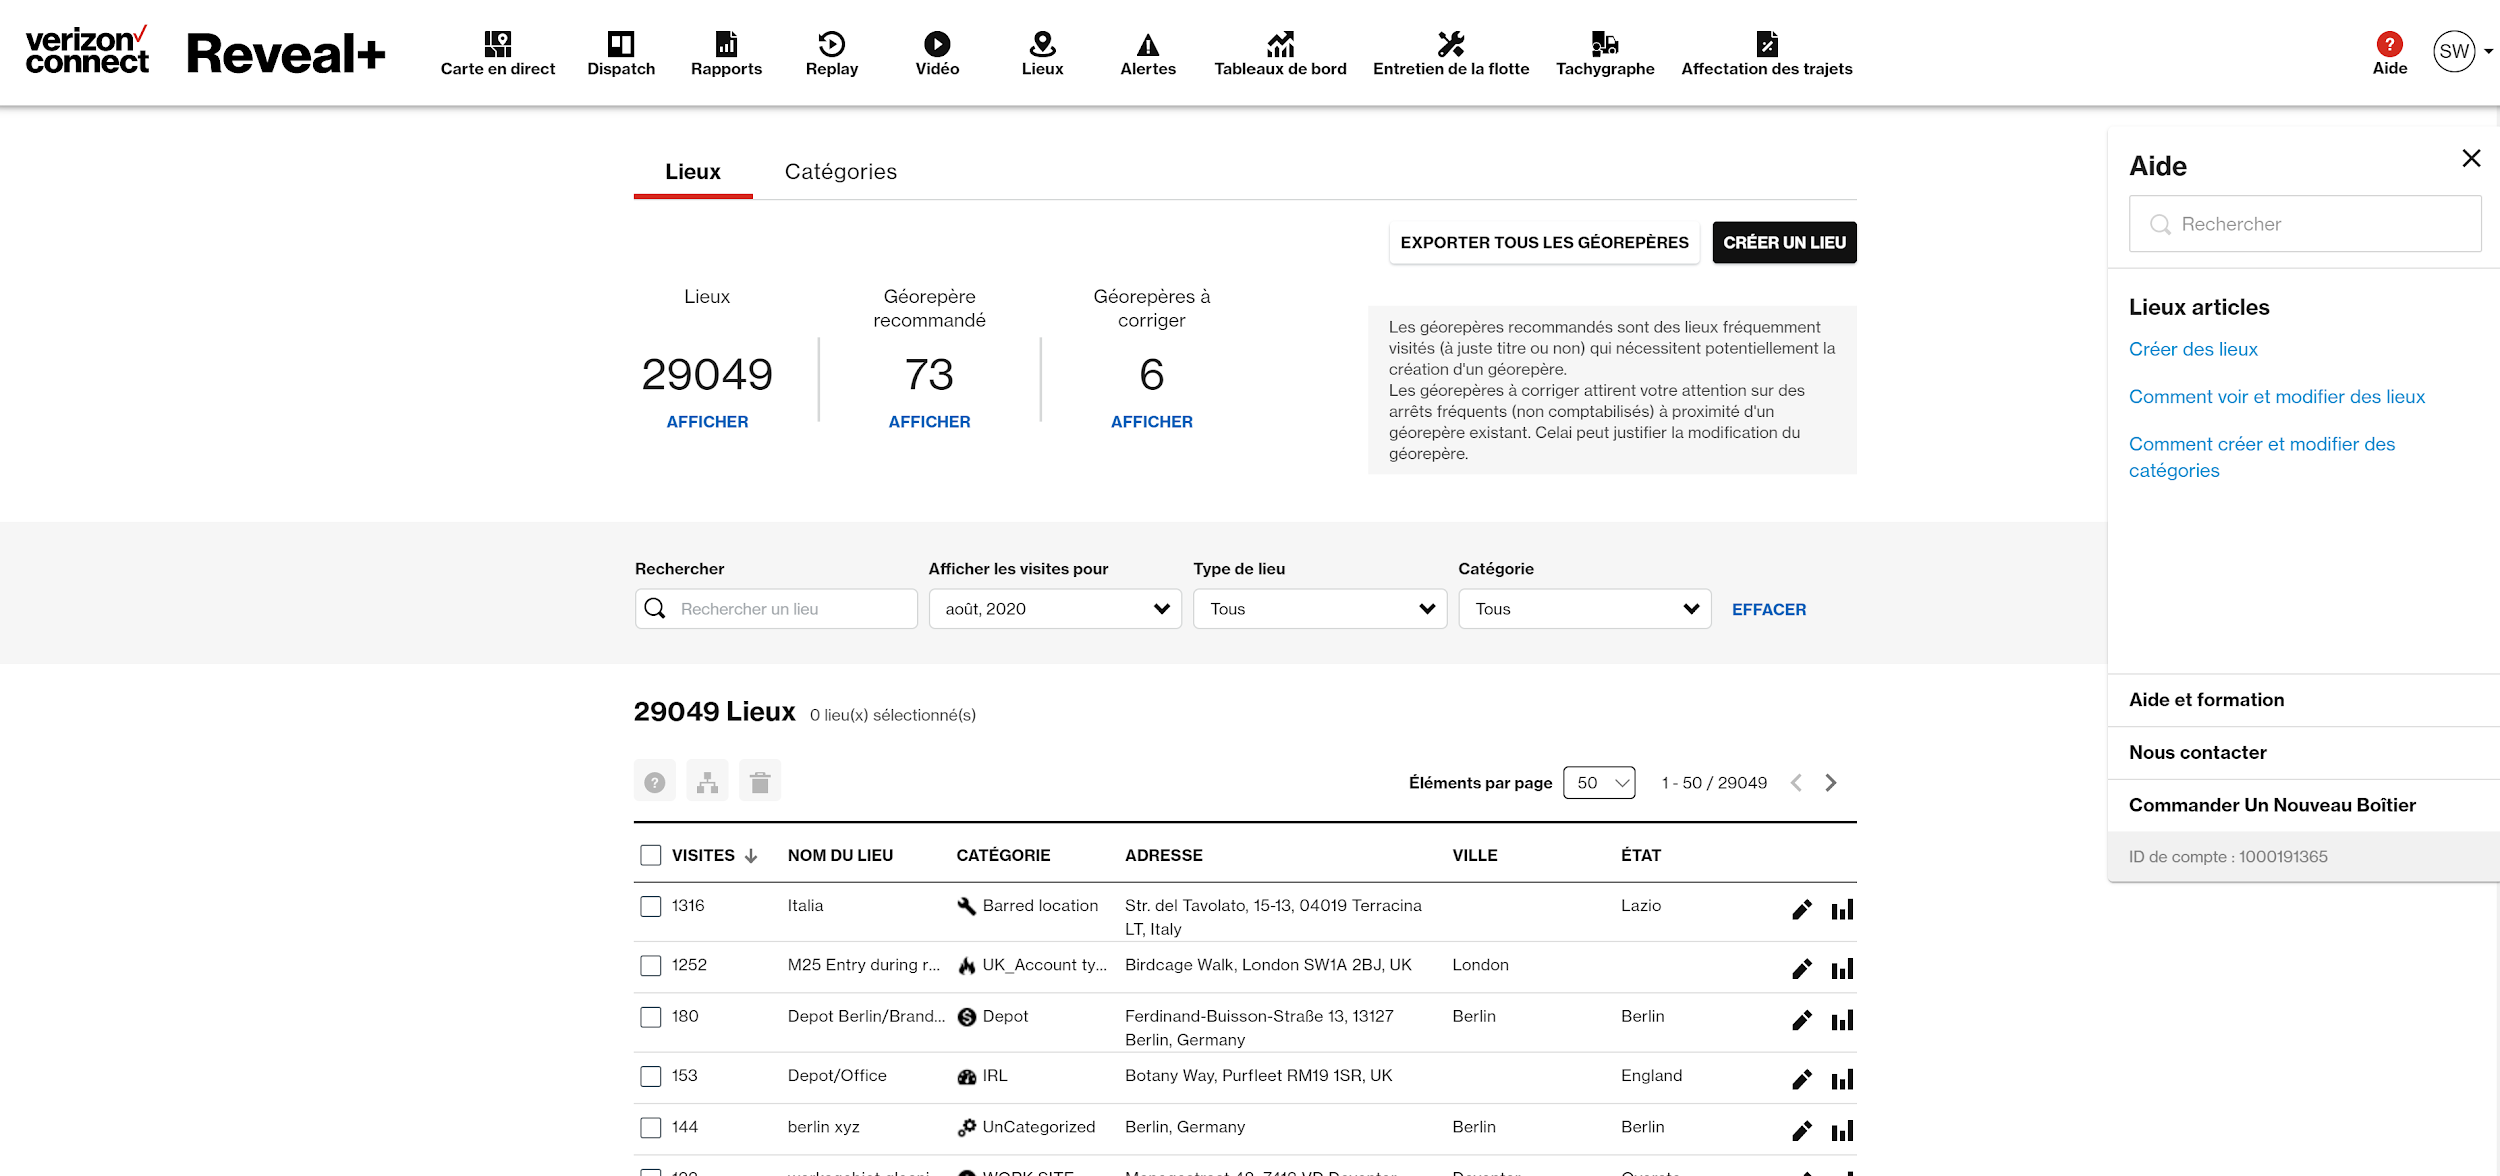Open the Vidéo section

point(937,53)
